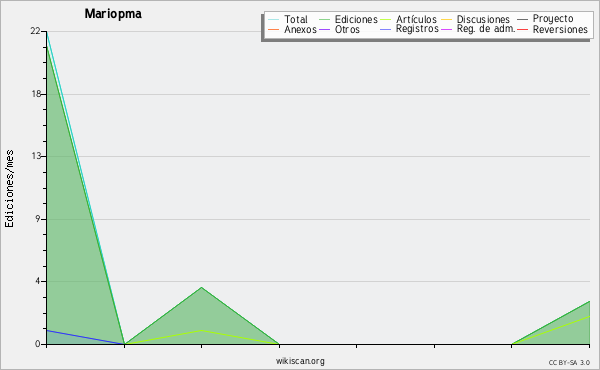Click the Proyecto legend label
The height and width of the screenshot is (370, 600).
click(553, 19)
